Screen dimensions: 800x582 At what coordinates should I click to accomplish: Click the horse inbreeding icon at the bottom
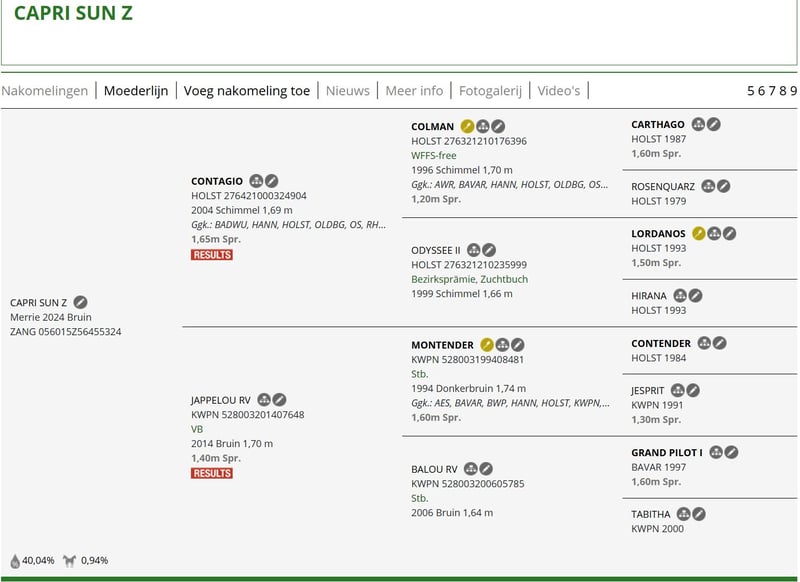click(70, 561)
